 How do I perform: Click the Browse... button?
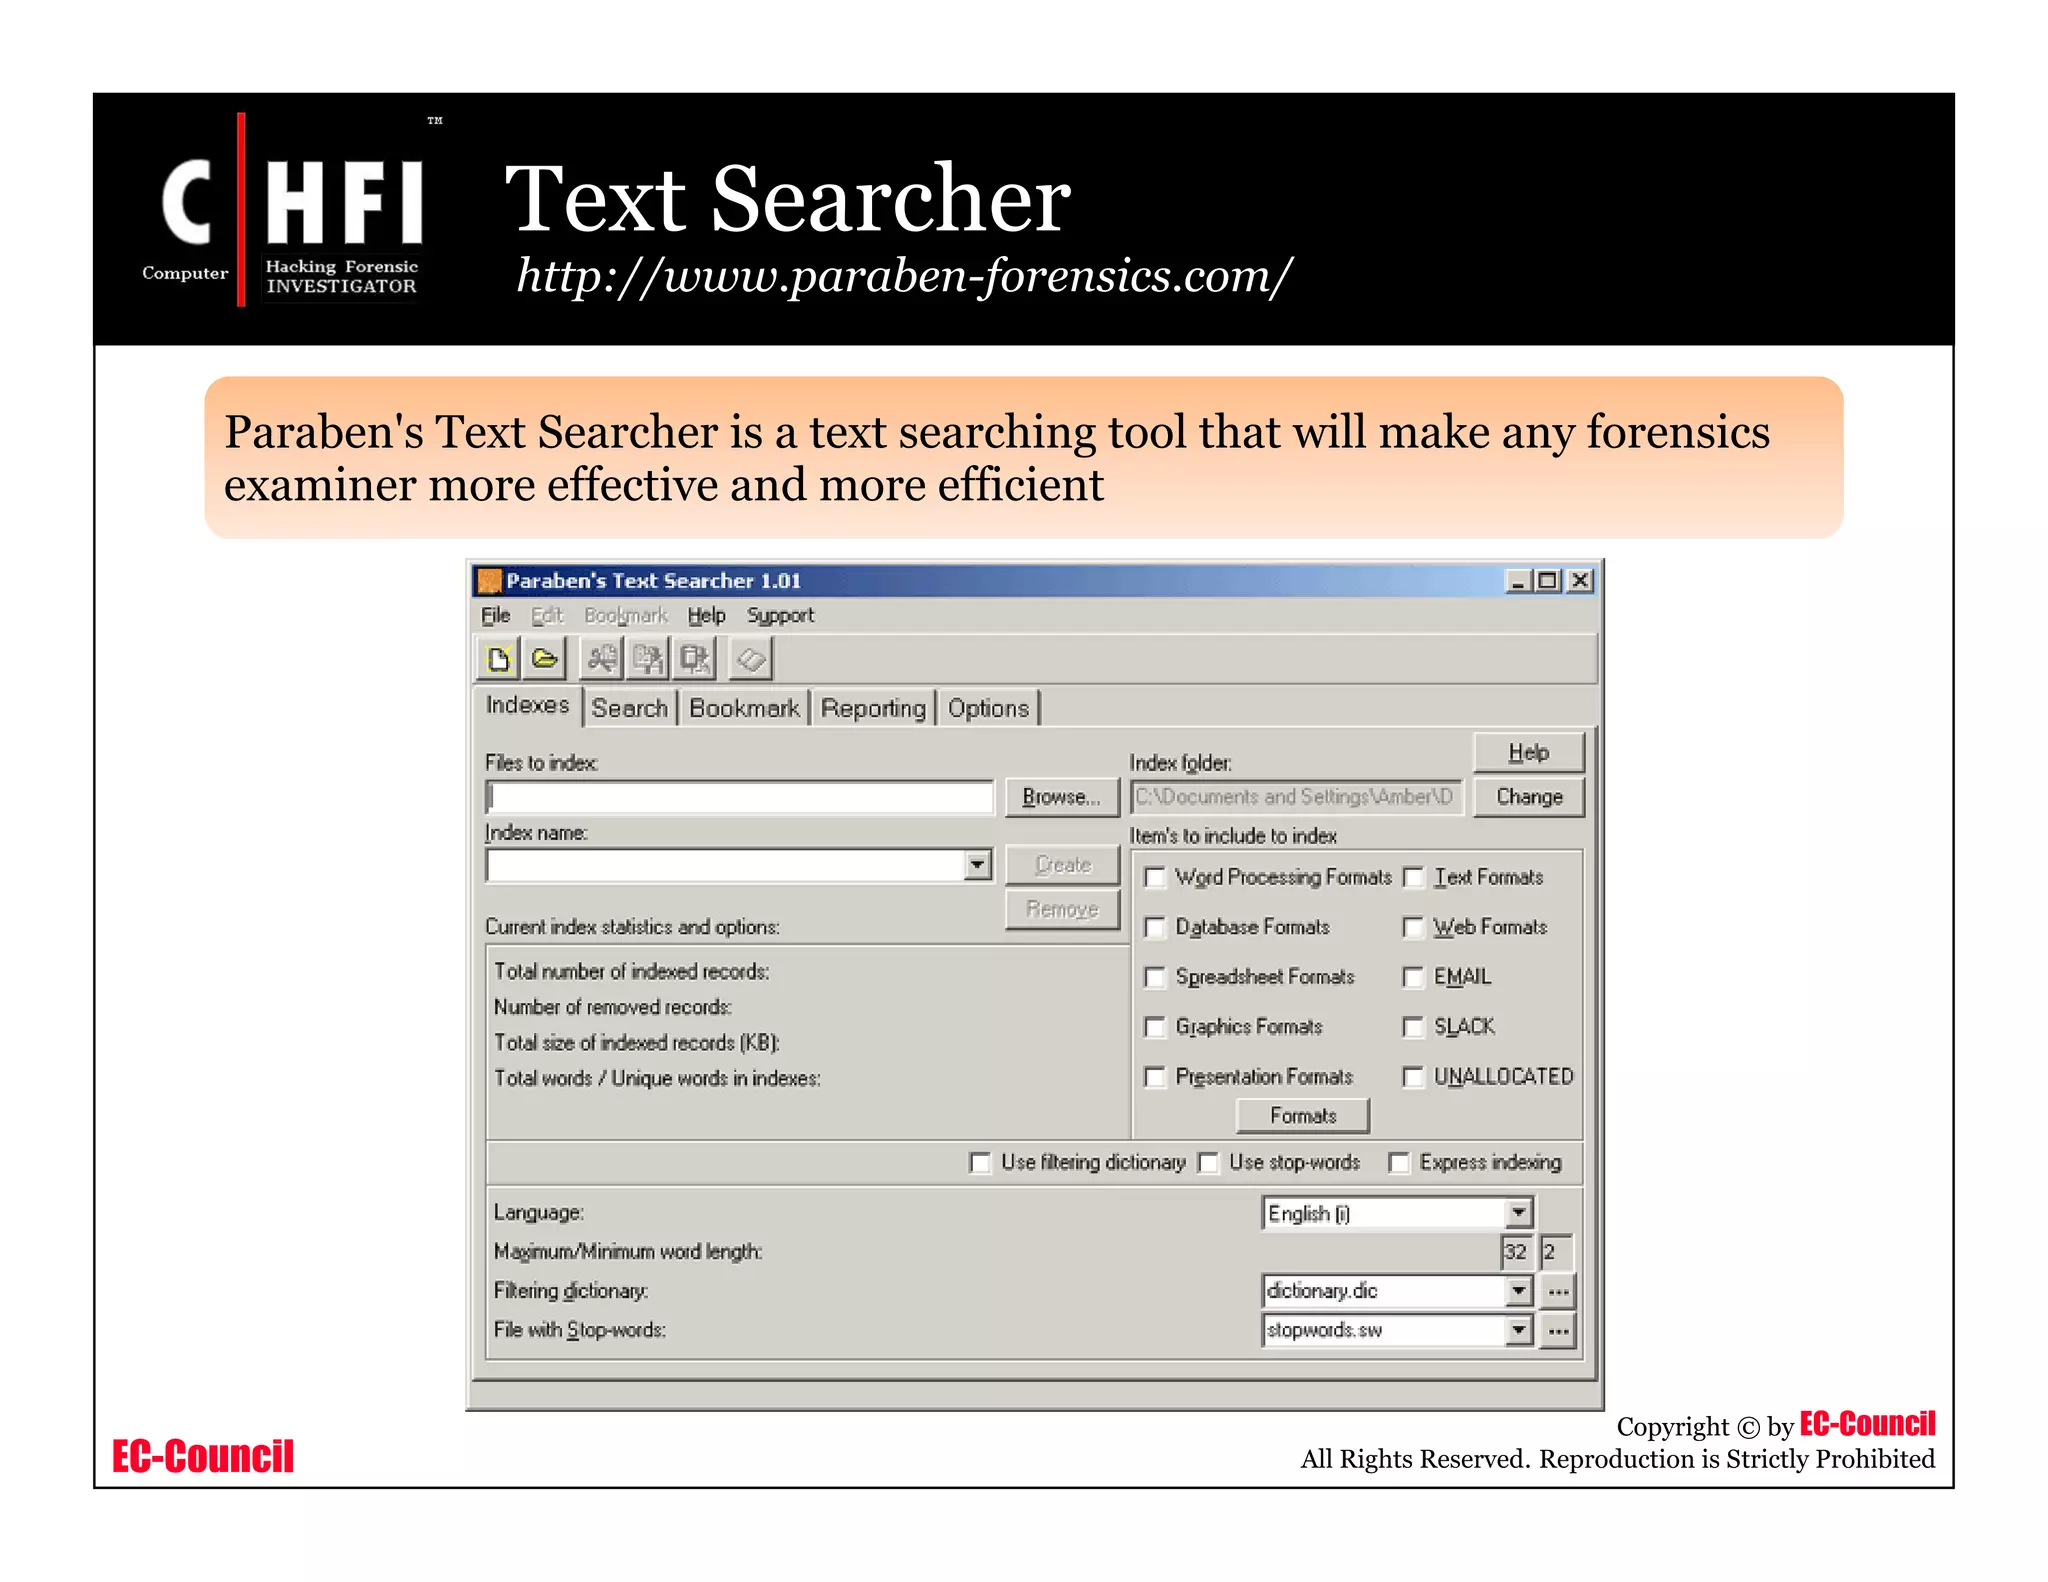point(1062,797)
